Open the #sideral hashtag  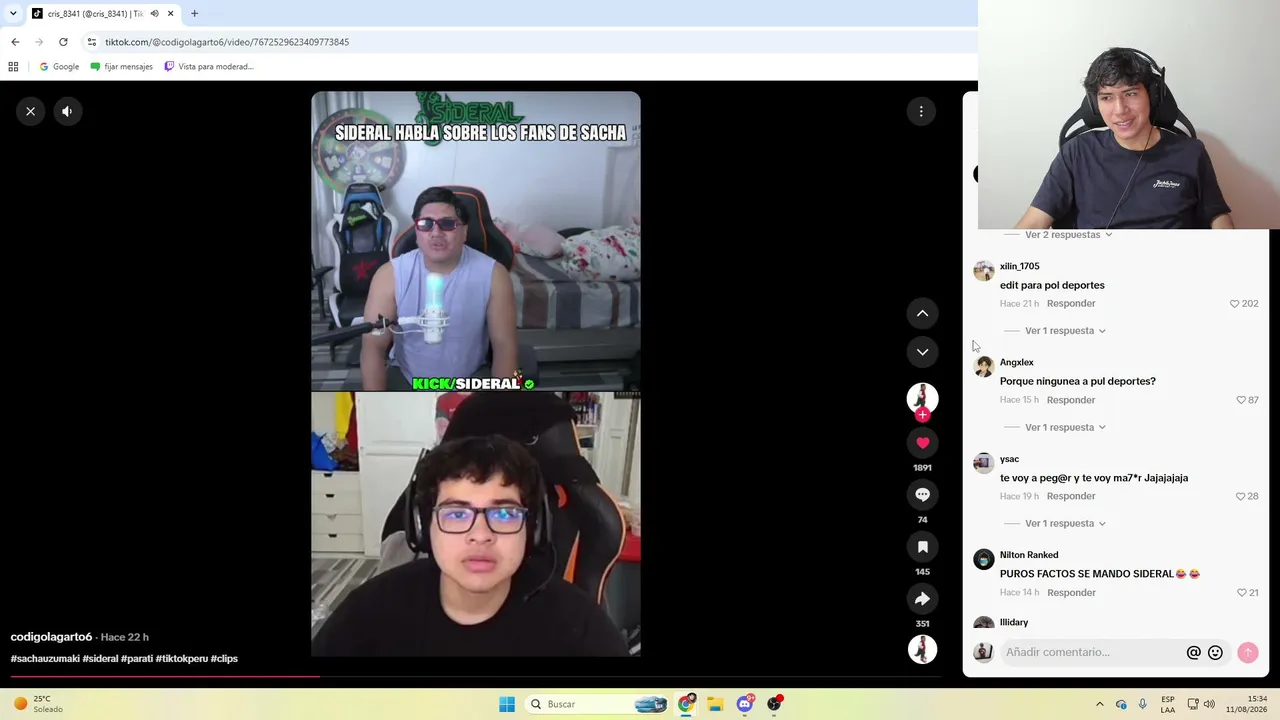101,659
